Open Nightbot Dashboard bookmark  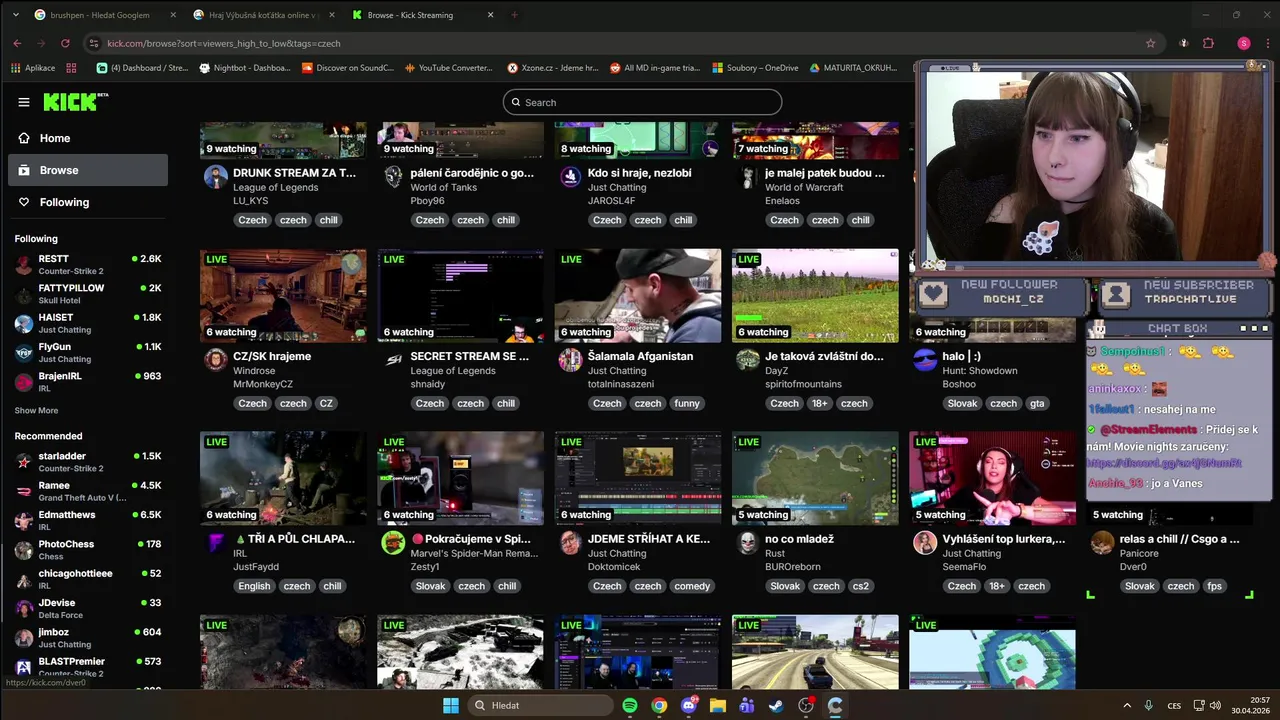tap(246, 68)
